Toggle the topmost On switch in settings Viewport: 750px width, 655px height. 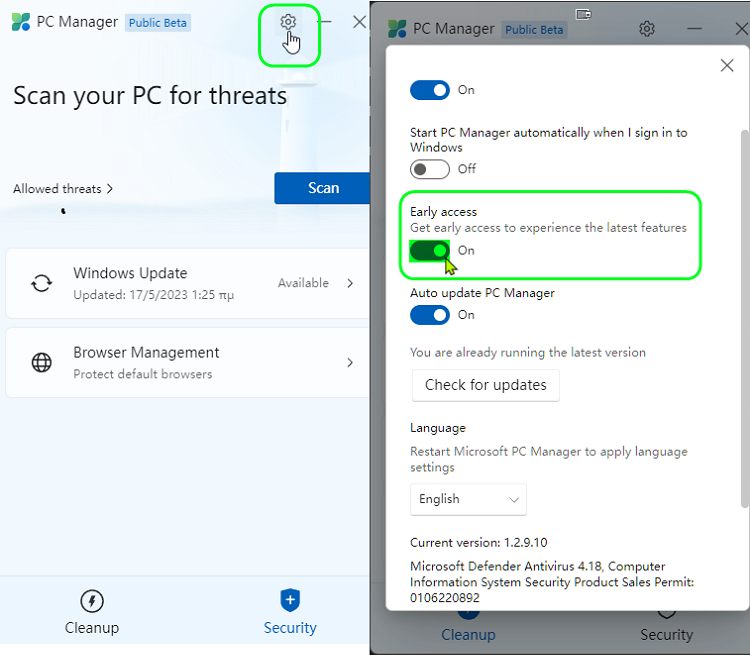pyautogui.click(x=430, y=90)
